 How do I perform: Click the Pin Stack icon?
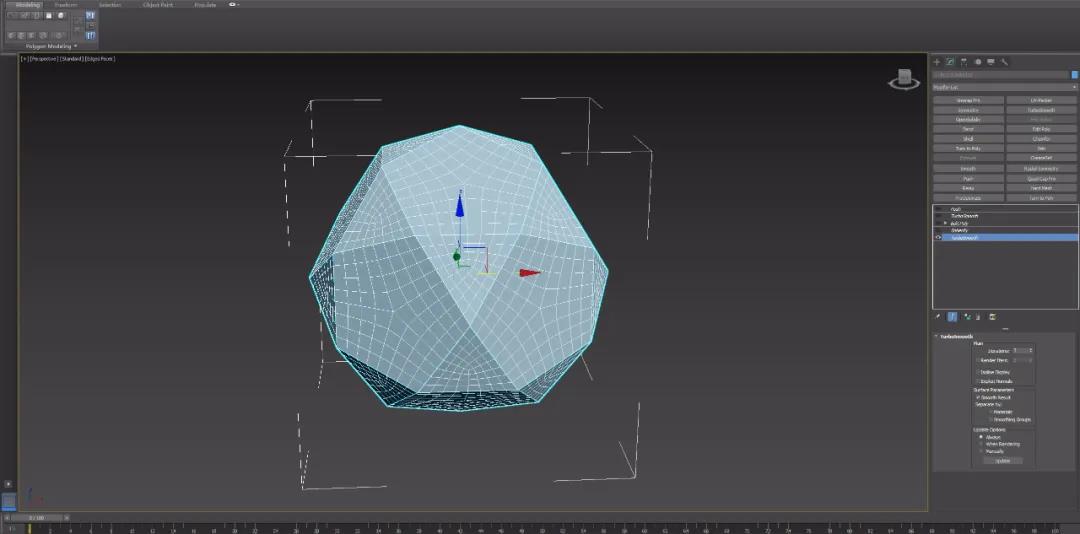[938, 317]
